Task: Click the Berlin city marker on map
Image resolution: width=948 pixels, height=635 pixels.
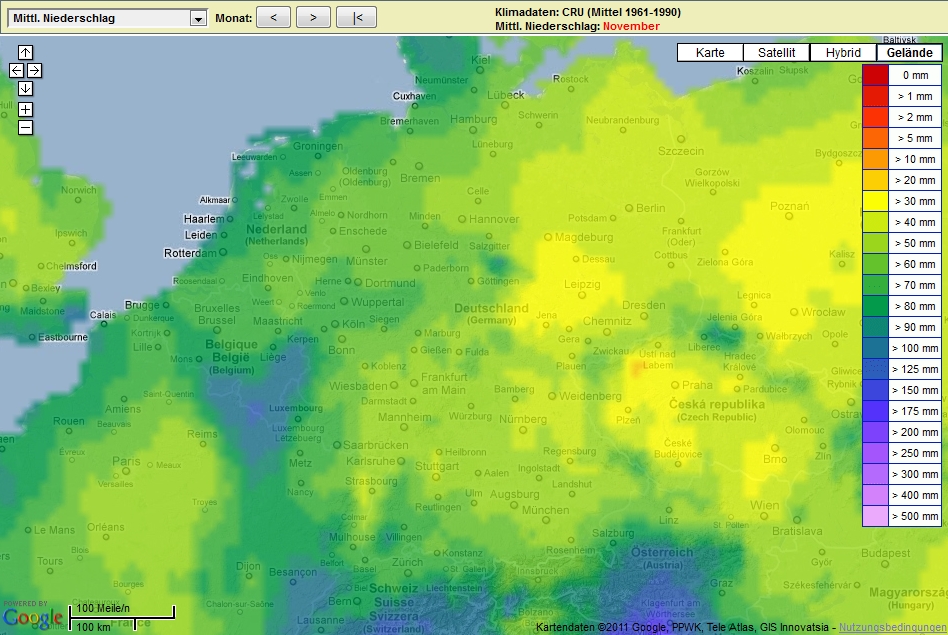Action: (x=631, y=208)
